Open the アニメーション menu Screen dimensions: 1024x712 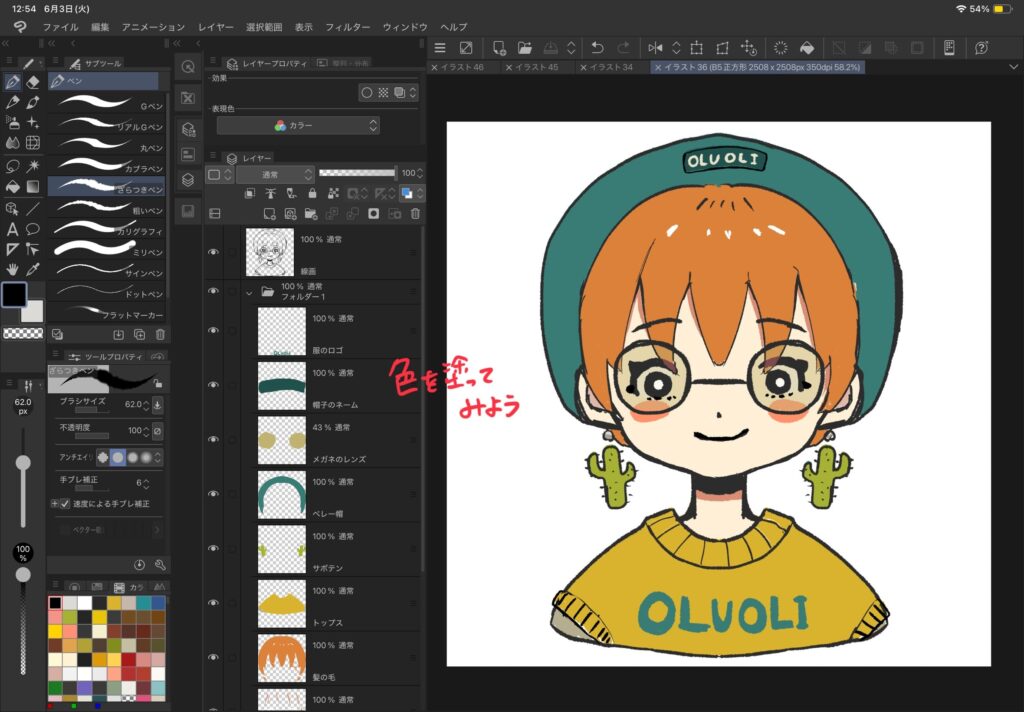coord(153,27)
